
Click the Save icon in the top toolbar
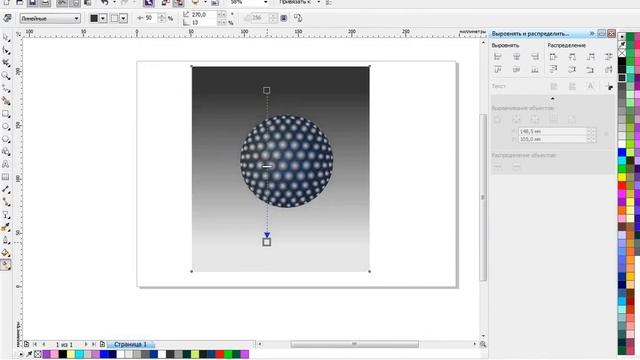point(32,3)
